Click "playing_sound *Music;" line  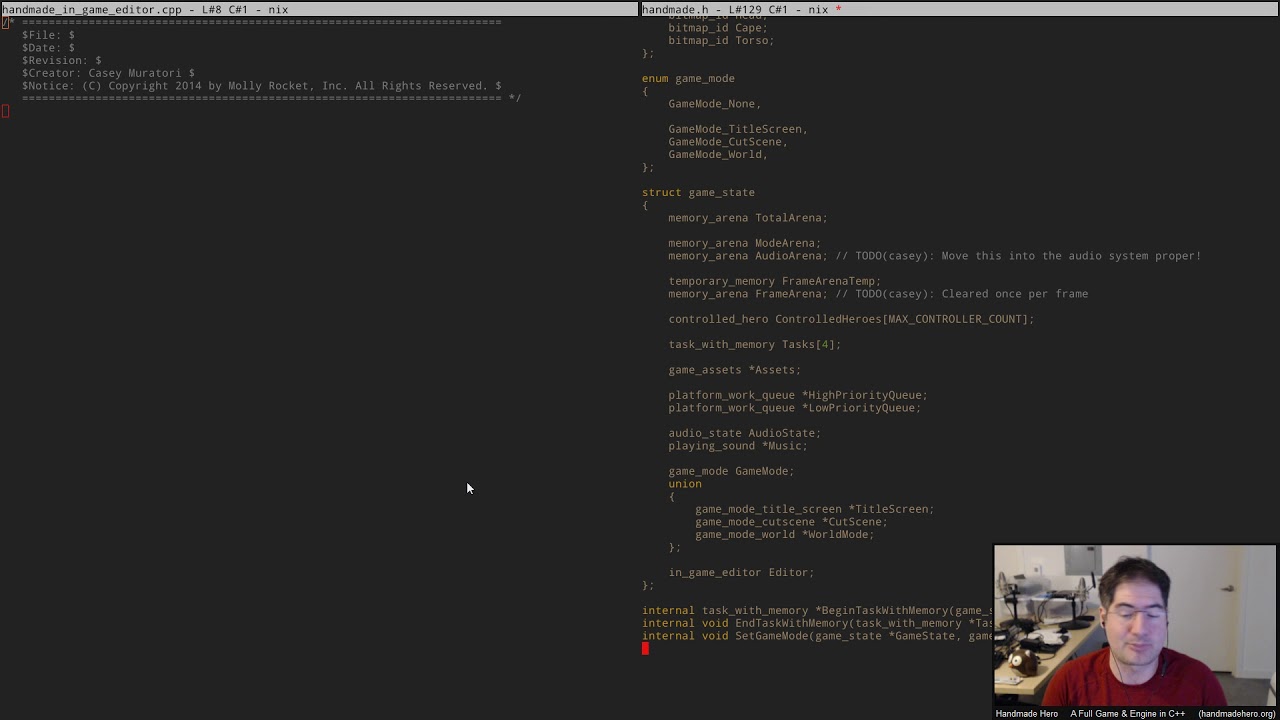738,446
